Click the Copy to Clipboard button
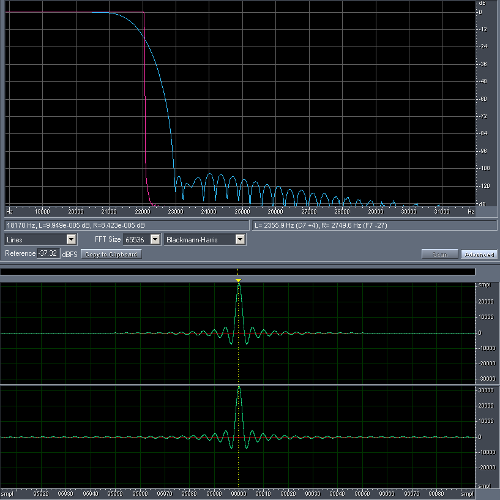 [x=111, y=254]
